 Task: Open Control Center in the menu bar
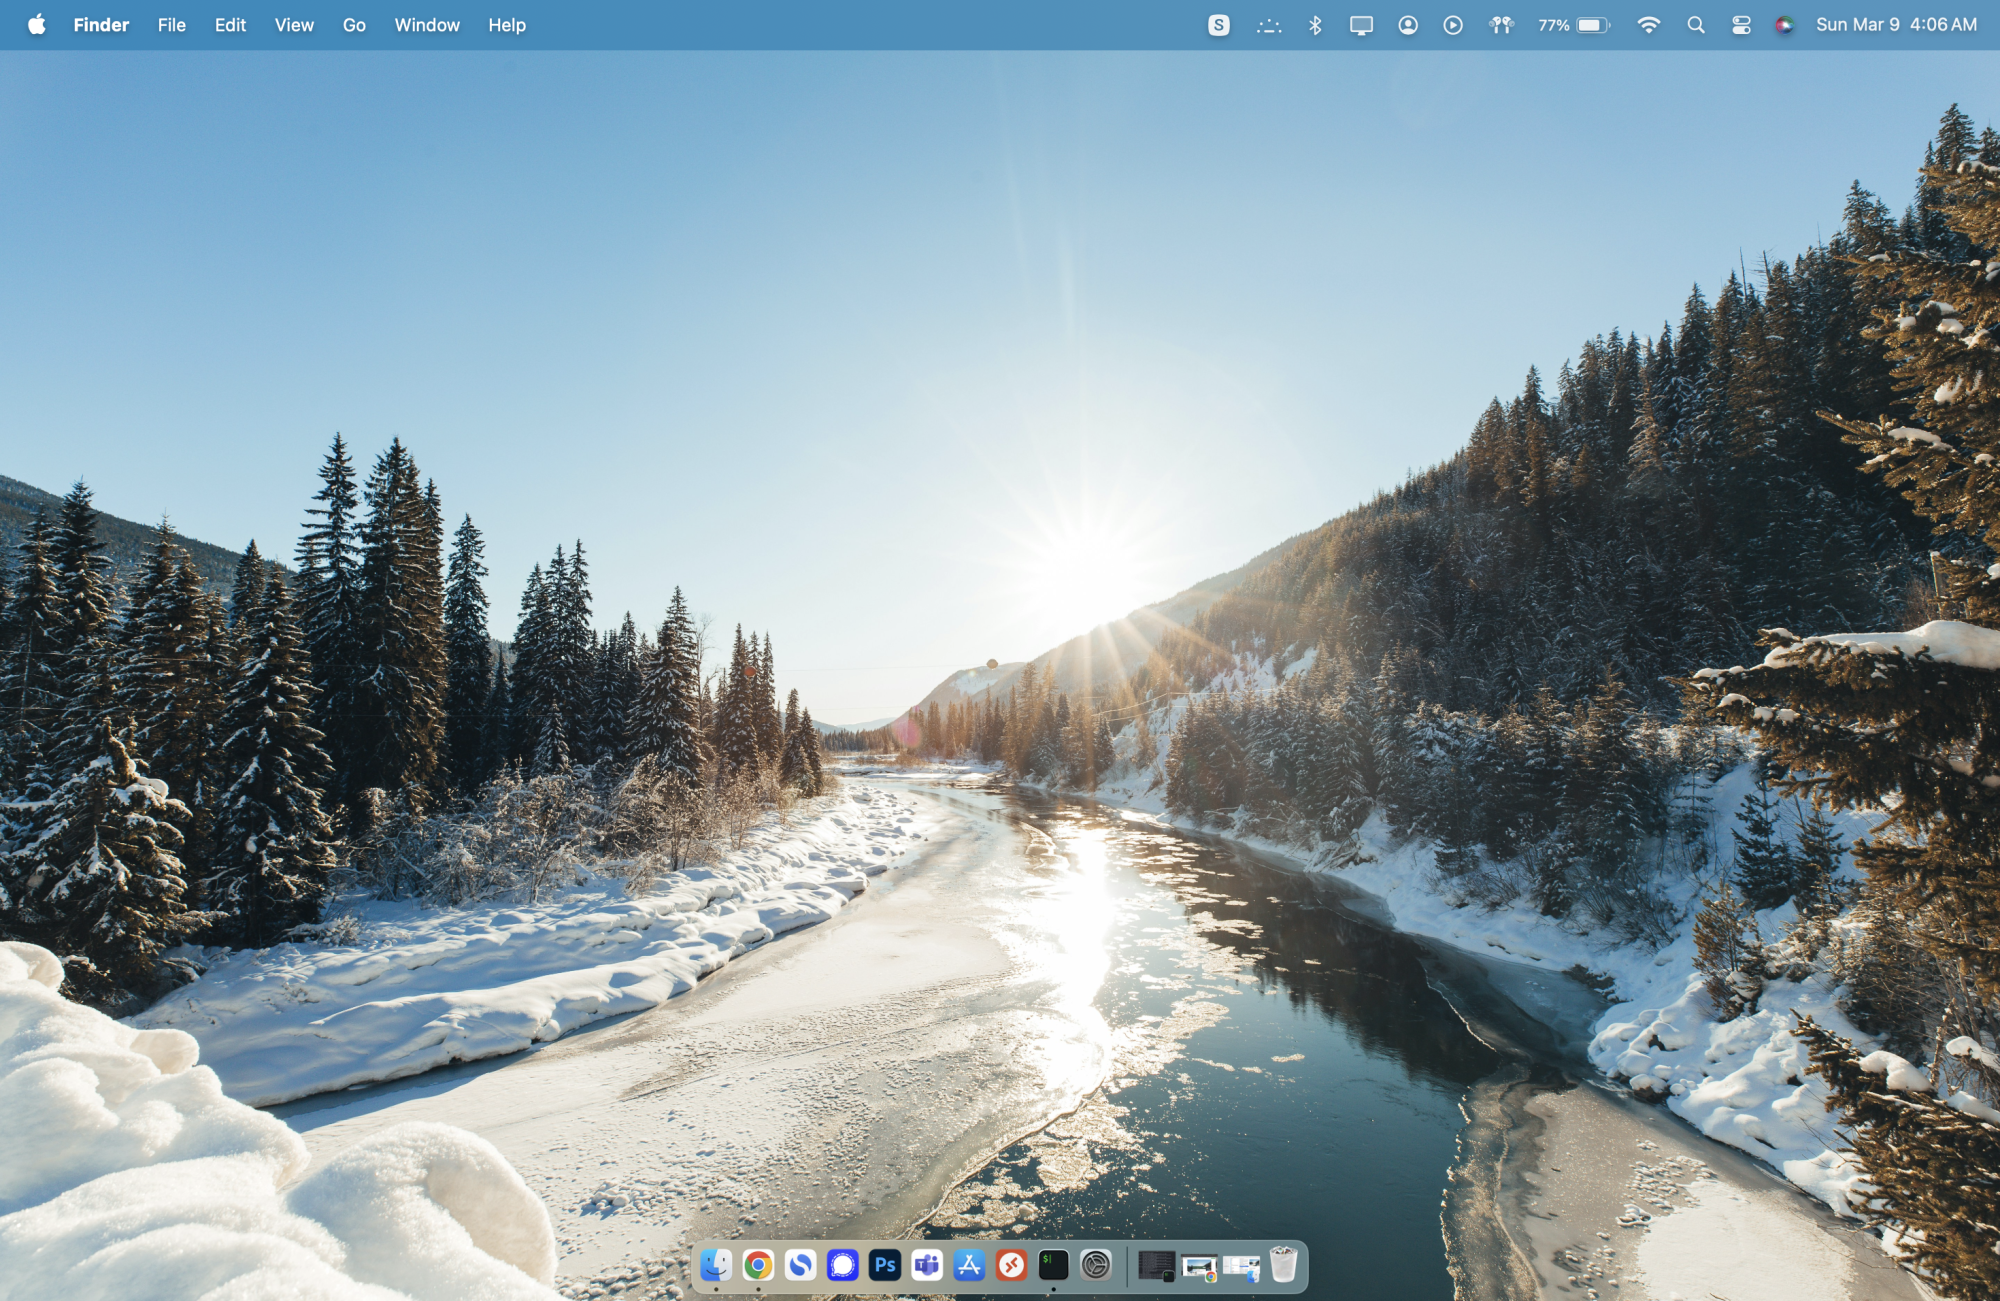pyautogui.click(x=1741, y=25)
